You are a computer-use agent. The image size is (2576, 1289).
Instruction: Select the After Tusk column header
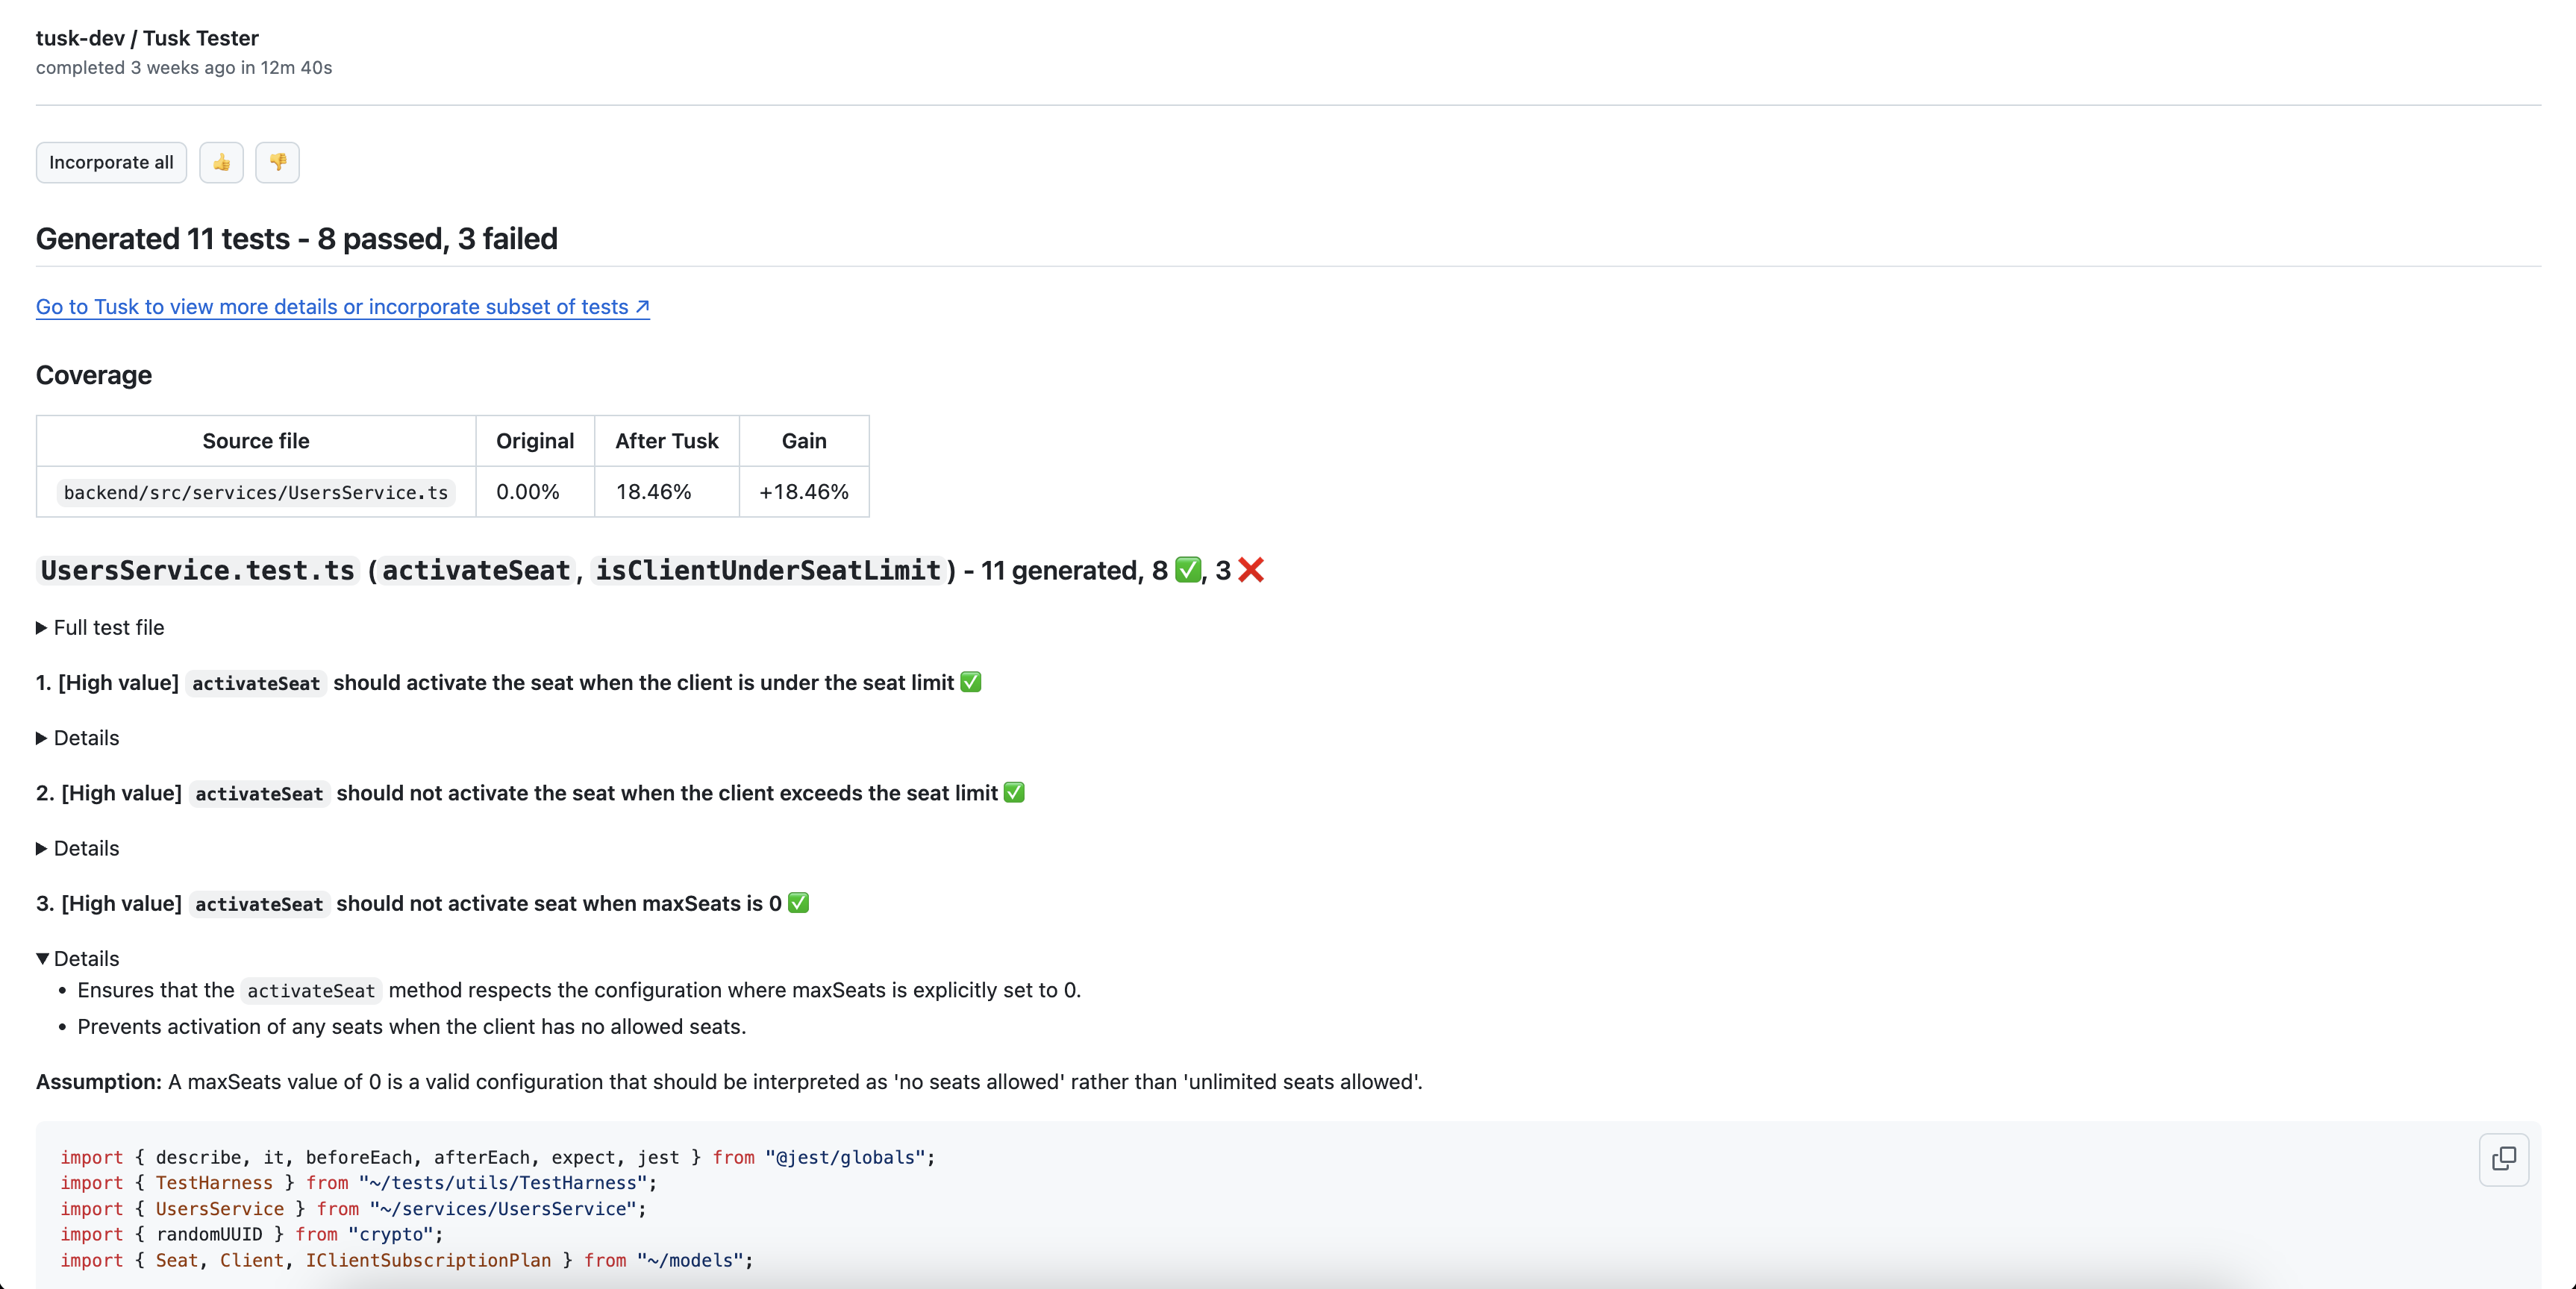tap(667, 441)
